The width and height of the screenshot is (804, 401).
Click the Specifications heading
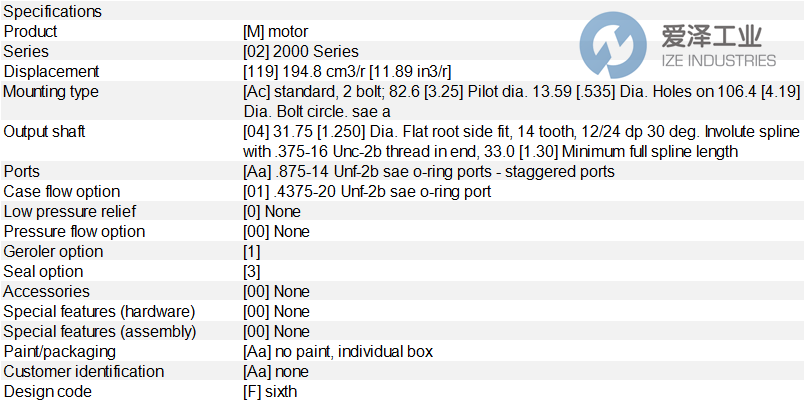(x=53, y=12)
